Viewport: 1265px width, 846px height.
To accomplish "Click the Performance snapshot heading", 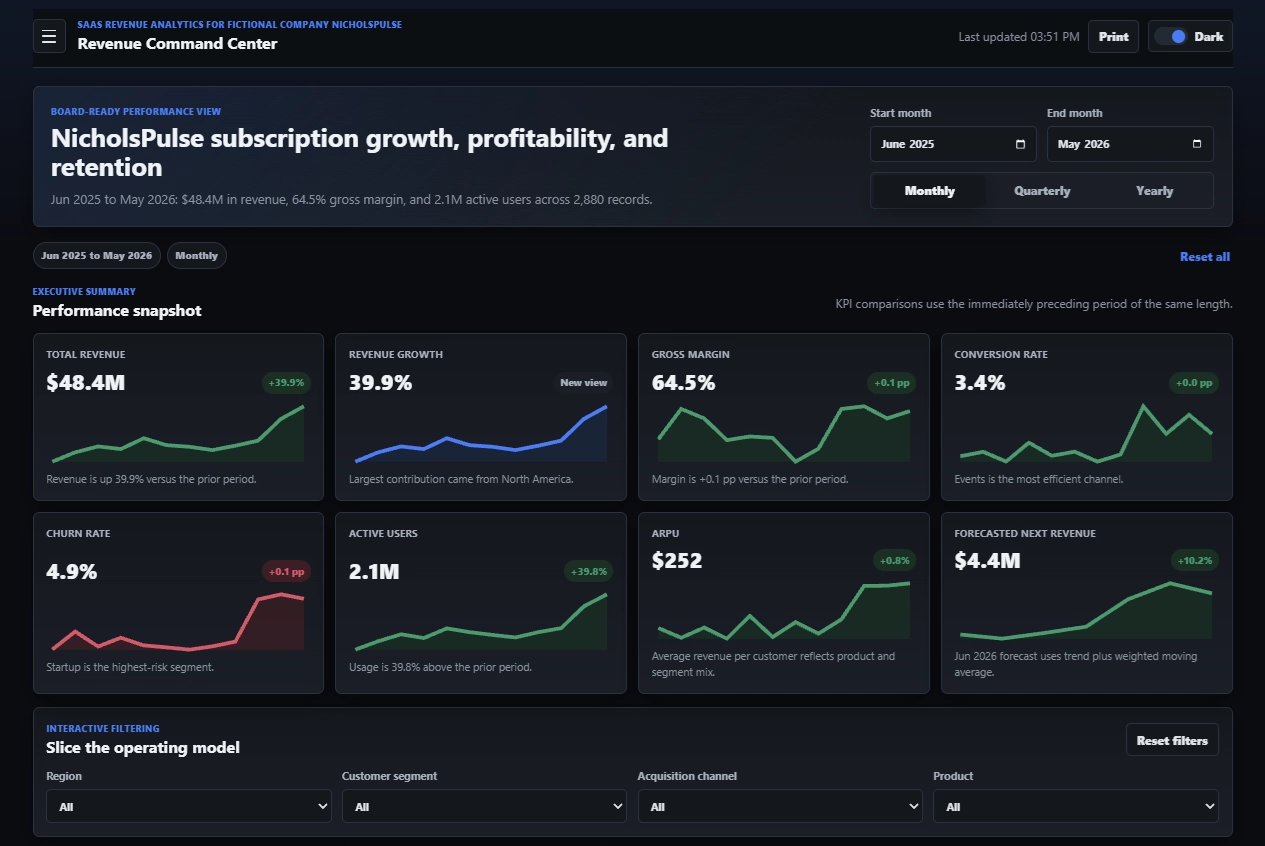I will [x=117, y=310].
